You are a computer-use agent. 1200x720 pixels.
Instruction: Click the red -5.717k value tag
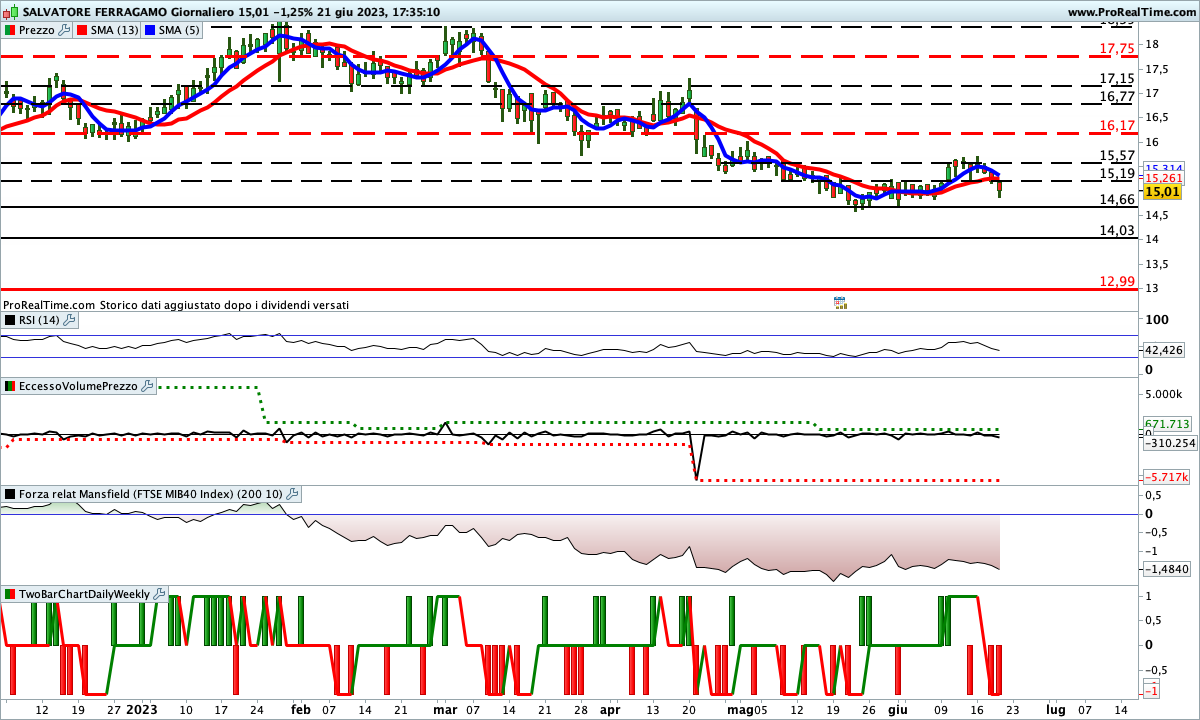coord(1164,478)
